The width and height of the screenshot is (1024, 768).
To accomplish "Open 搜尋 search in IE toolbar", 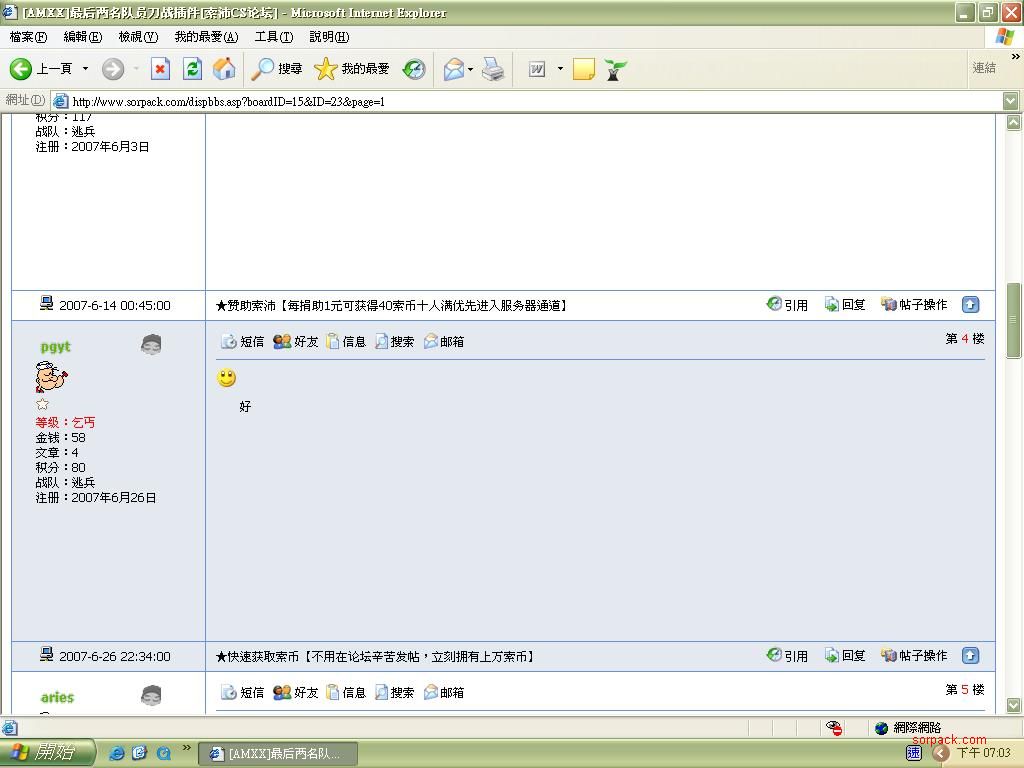I will pyautogui.click(x=277, y=68).
